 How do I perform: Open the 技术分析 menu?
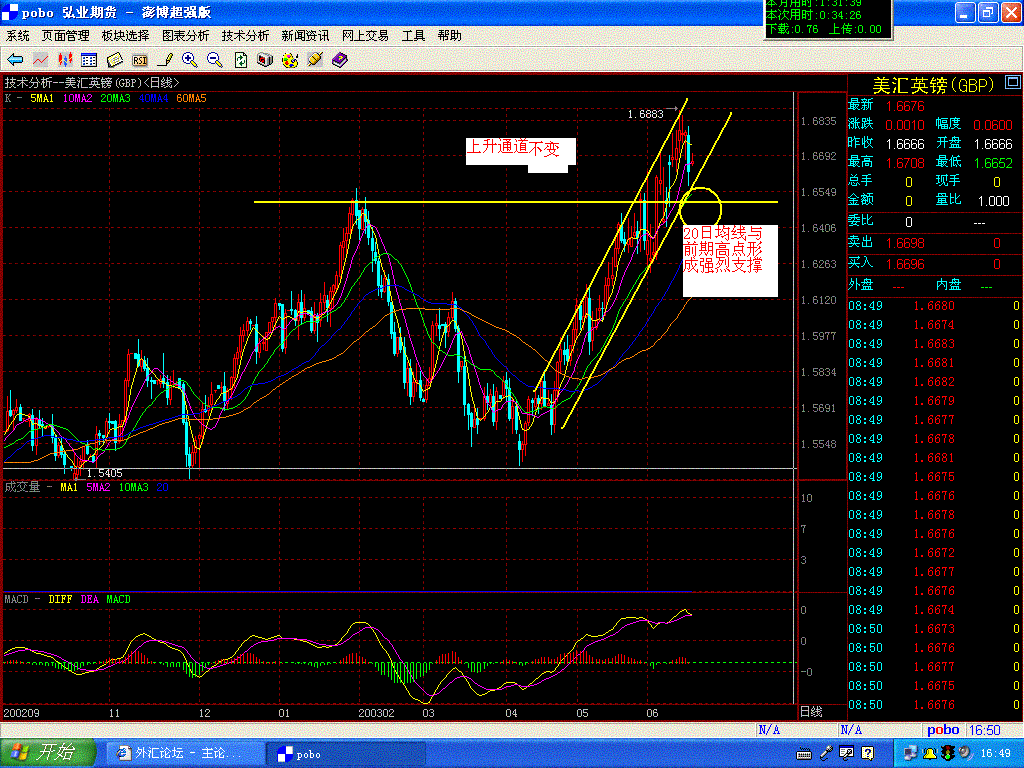(245, 36)
